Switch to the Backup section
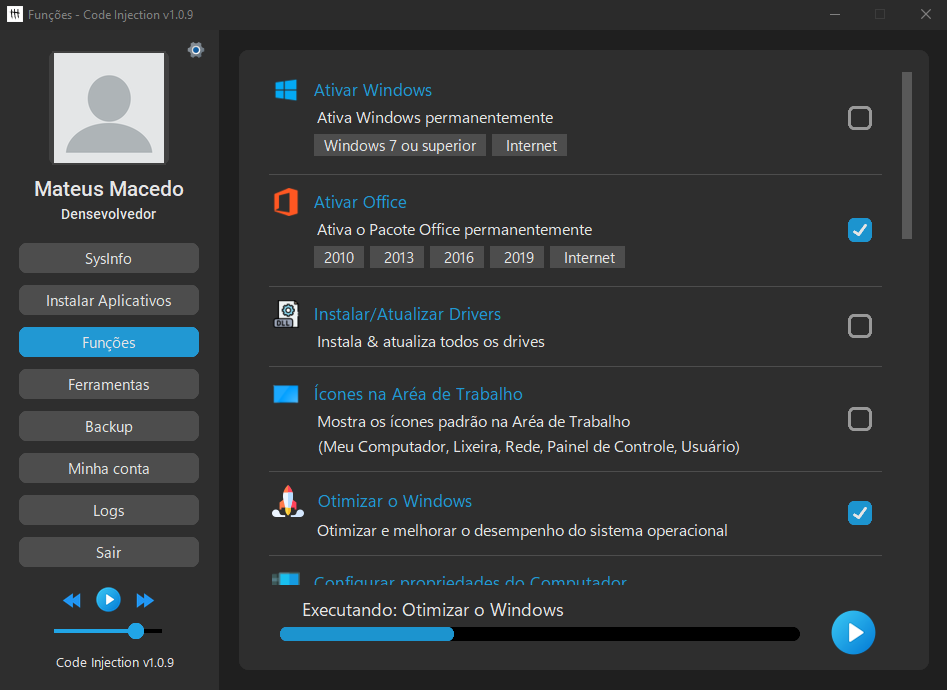This screenshot has width=947, height=690. (109, 427)
